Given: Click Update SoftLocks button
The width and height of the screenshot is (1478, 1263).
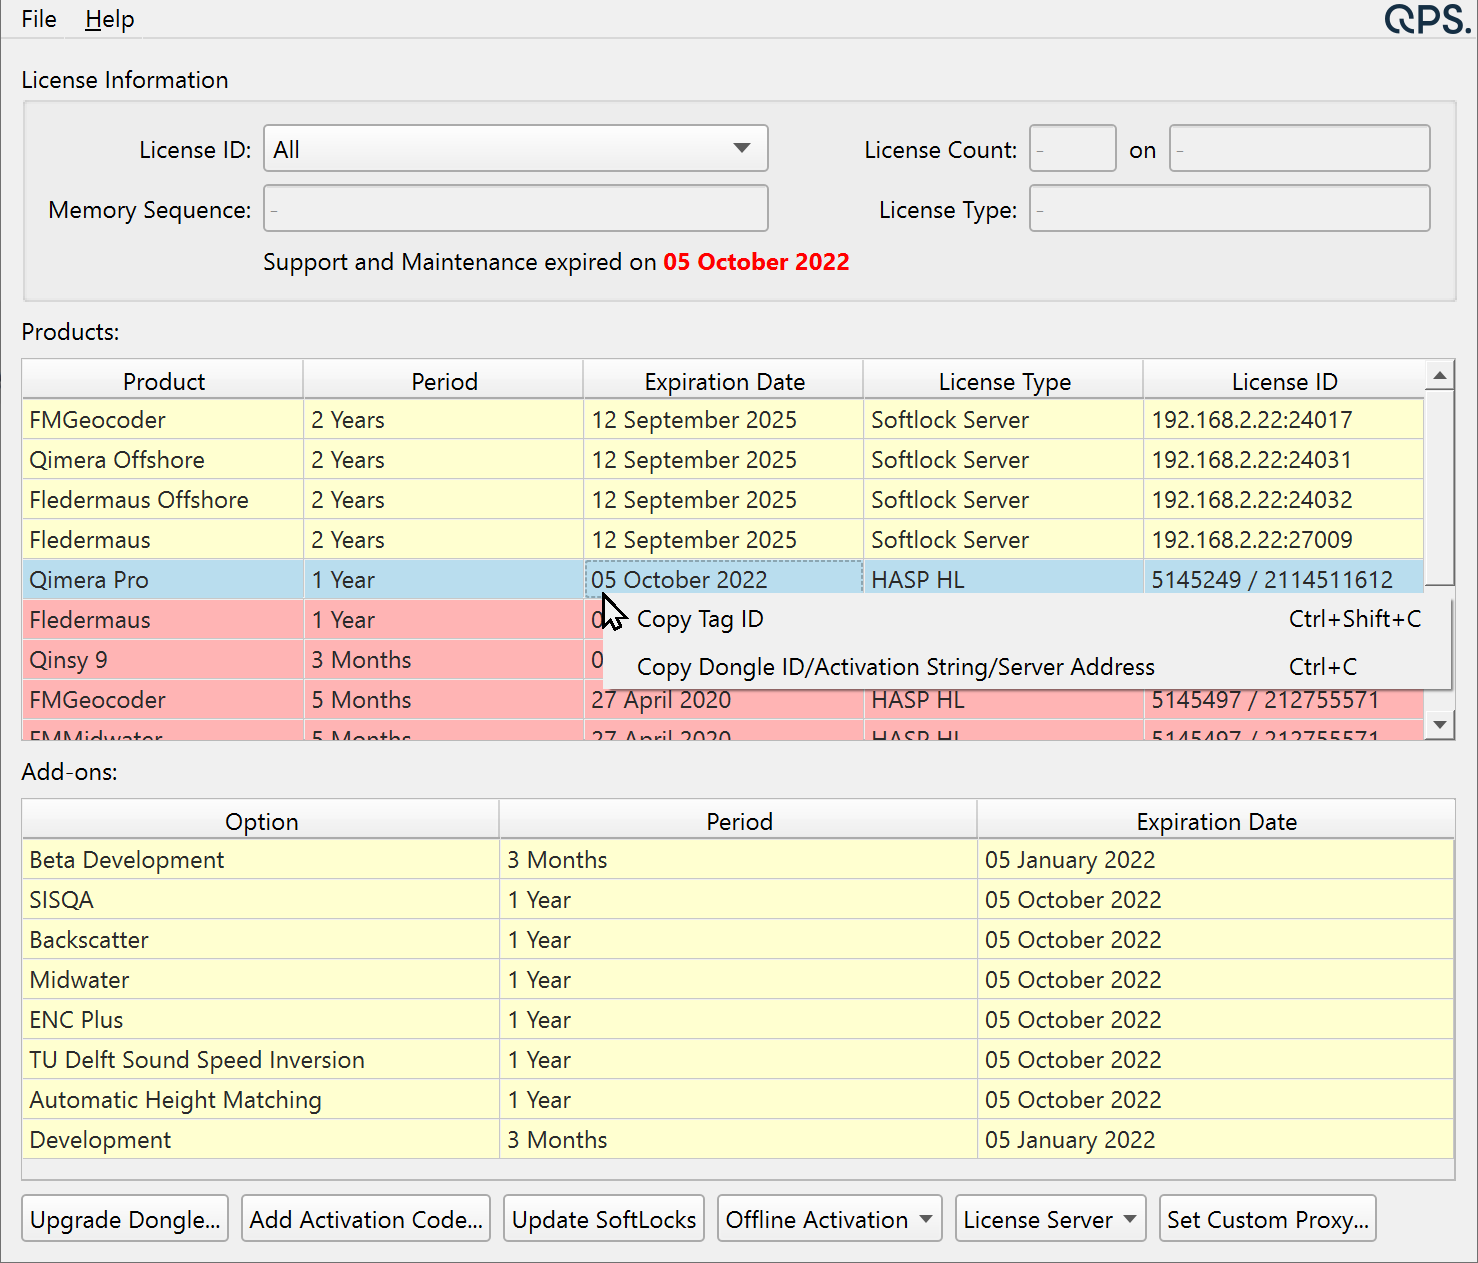Looking at the screenshot, I should tap(604, 1219).
